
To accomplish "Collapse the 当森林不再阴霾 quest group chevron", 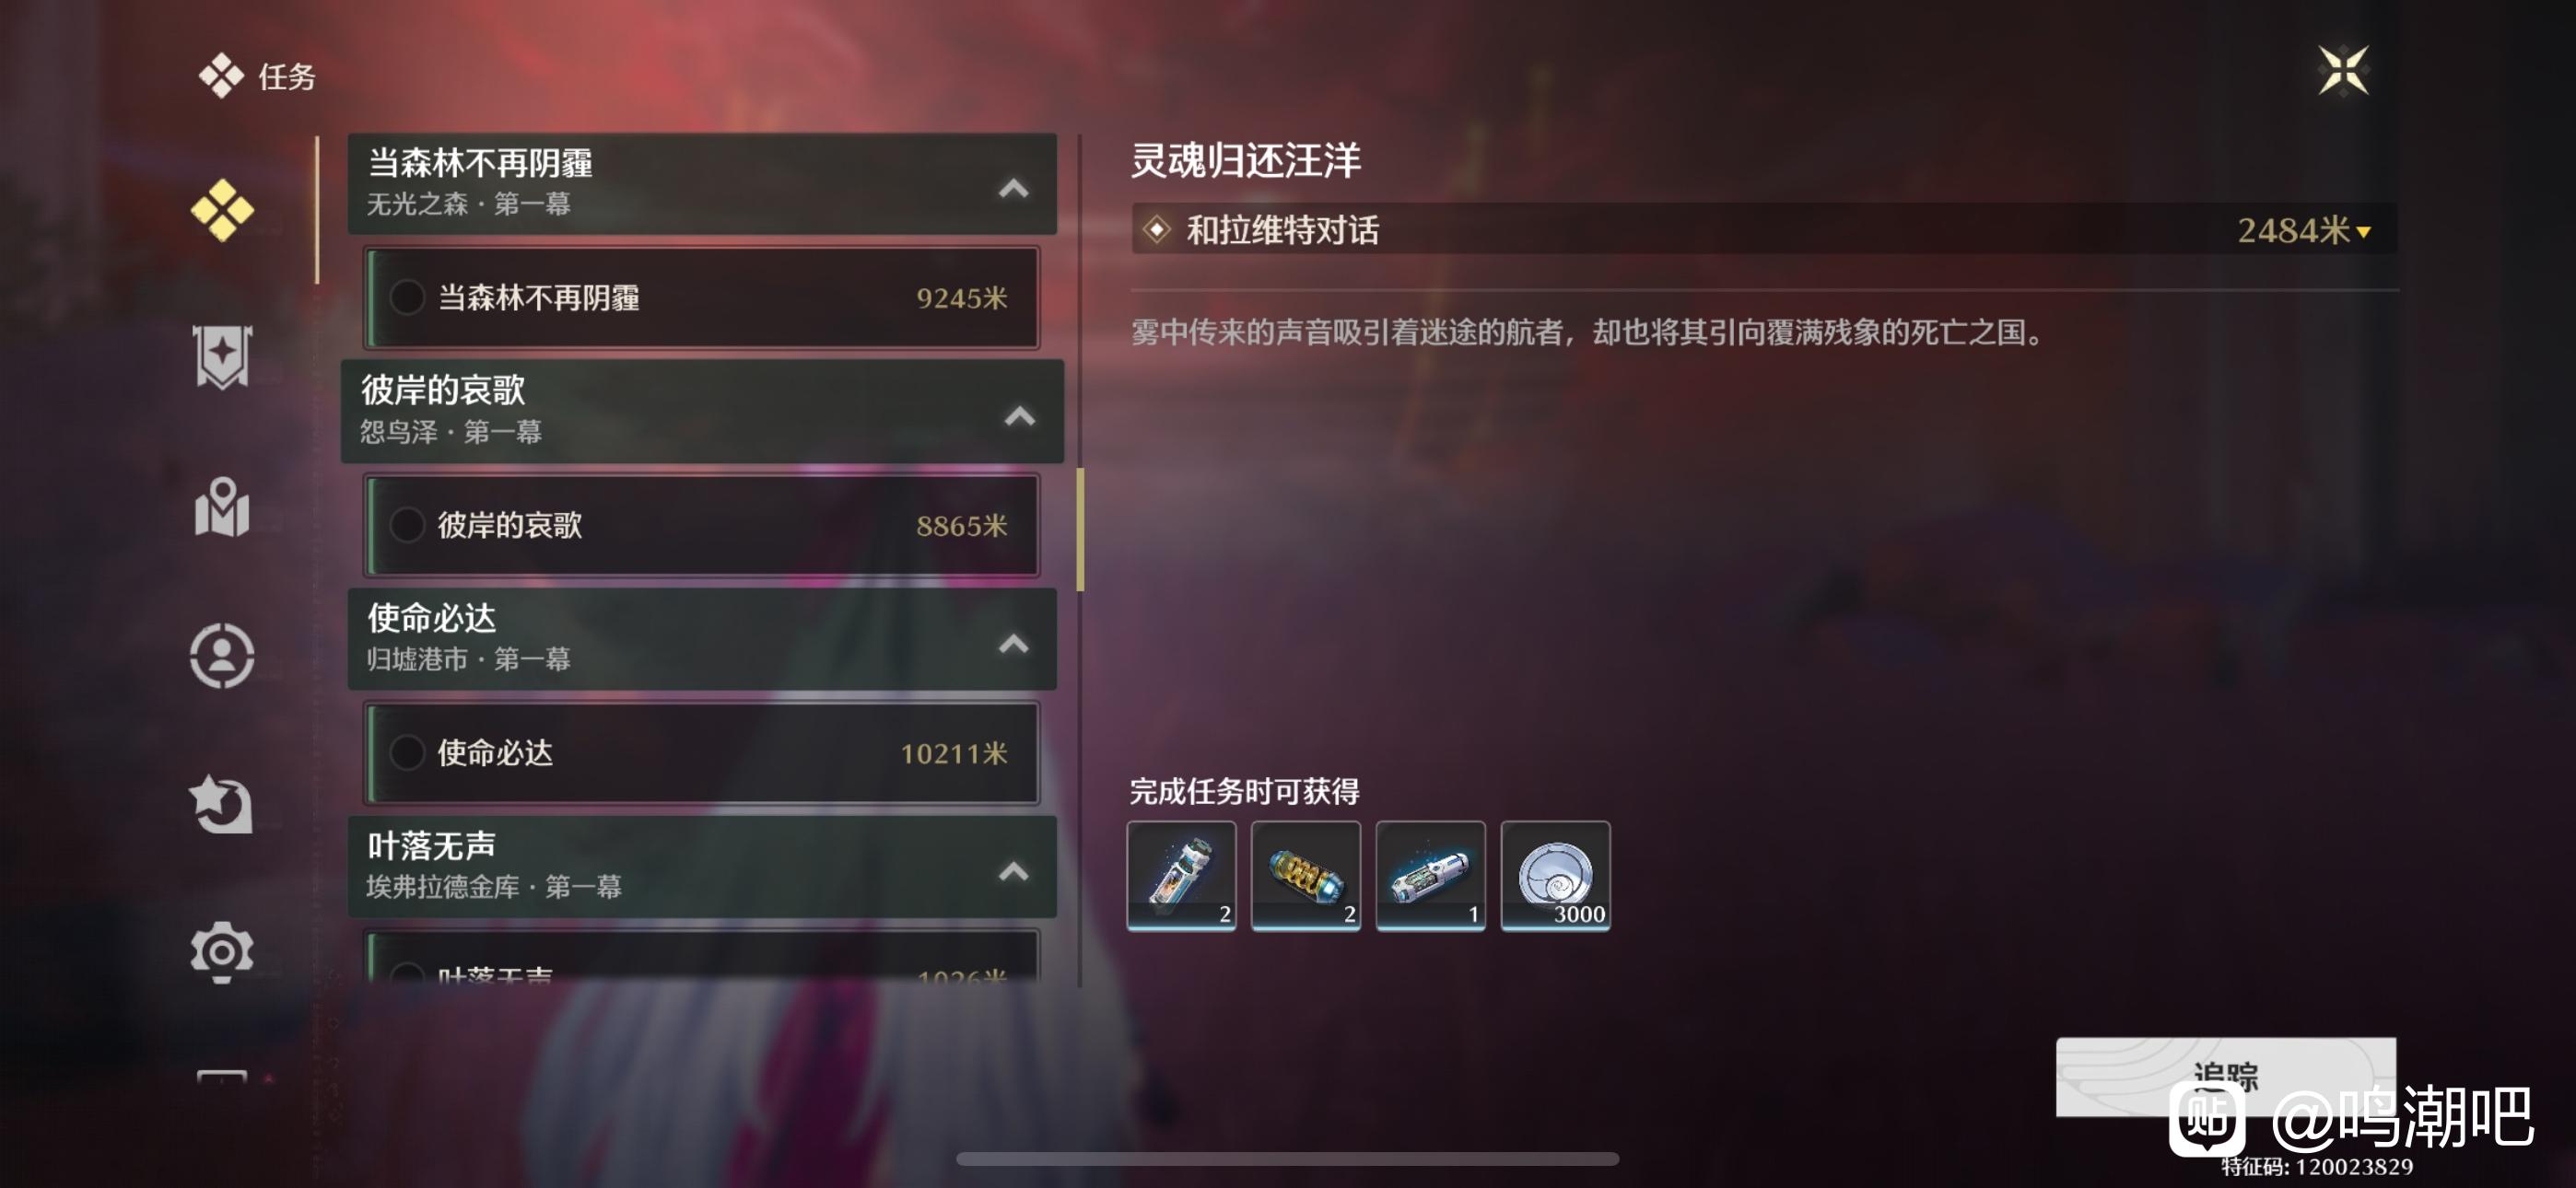I will coord(1013,188).
